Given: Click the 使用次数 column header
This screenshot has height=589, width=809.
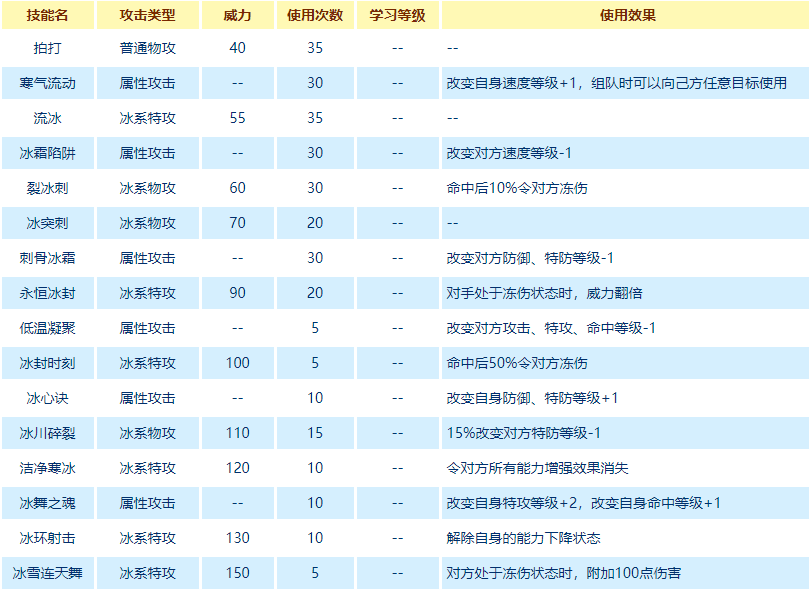Looking at the screenshot, I should pyautogui.click(x=315, y=16).
